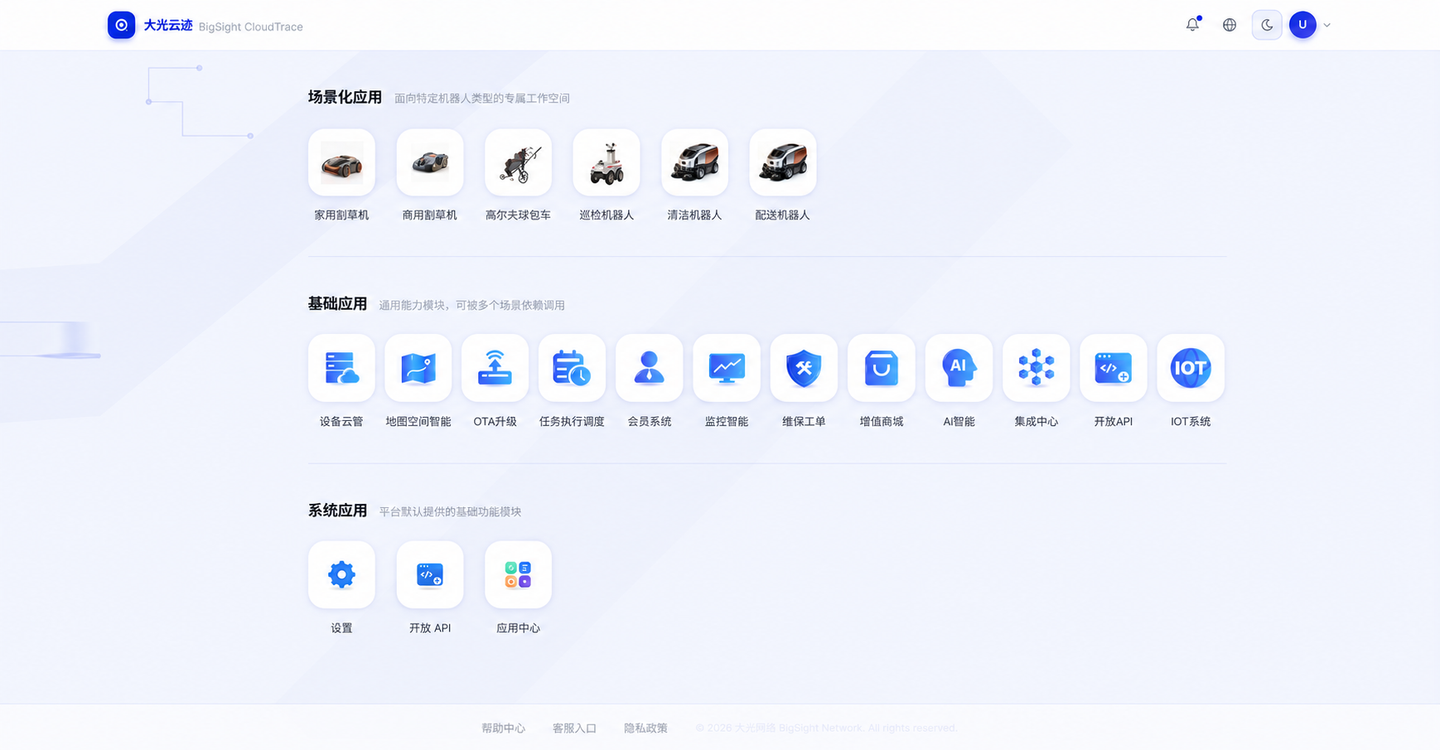Click the 场景化应用 section heading
The width and height of the screenshot is (1440, 750).
(345, 97)
